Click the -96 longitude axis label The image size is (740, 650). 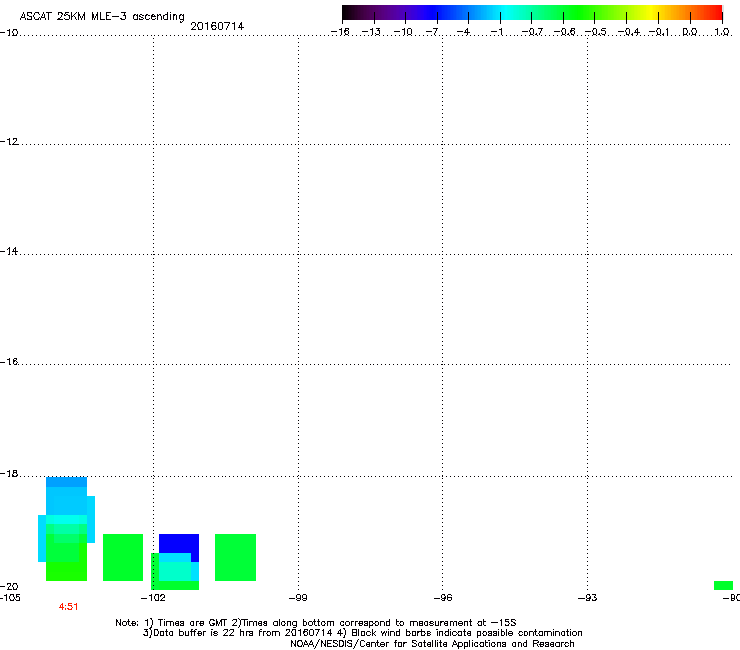point(443,598)
